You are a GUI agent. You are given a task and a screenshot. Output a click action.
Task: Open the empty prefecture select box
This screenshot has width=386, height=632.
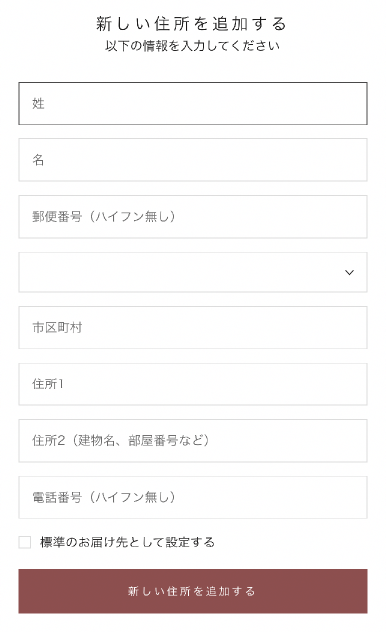193,272
